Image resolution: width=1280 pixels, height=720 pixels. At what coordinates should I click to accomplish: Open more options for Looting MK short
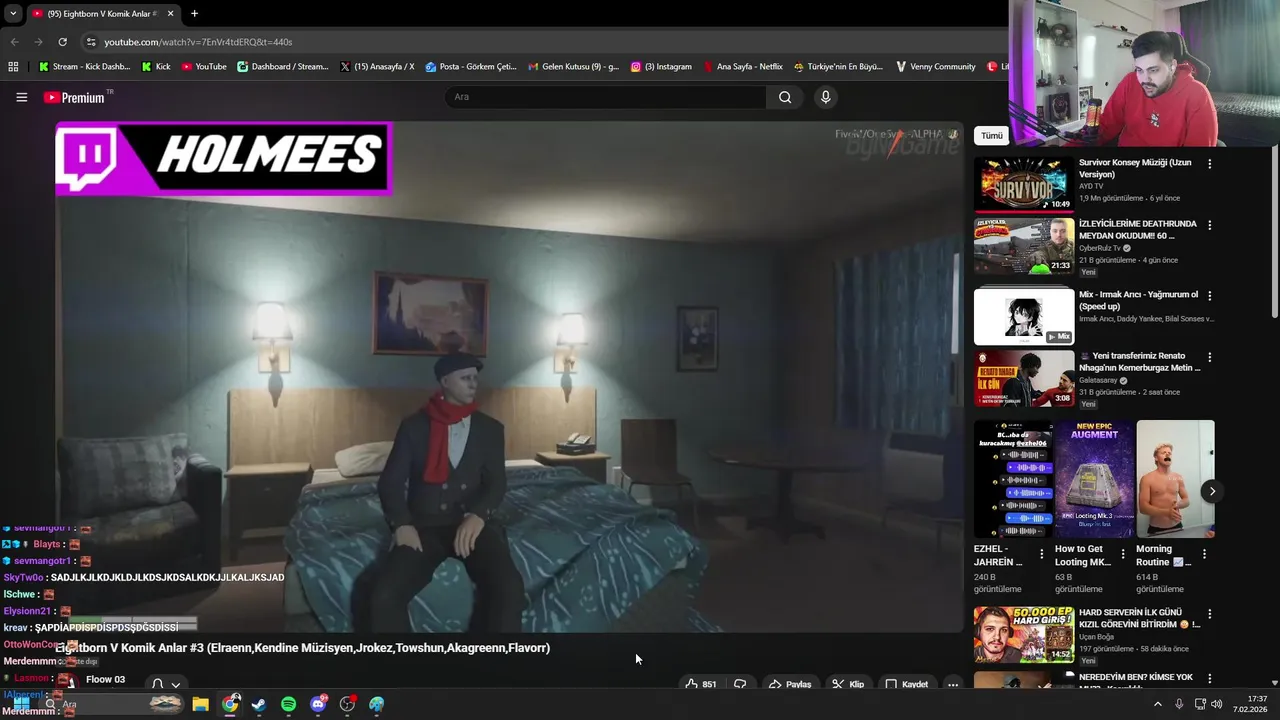(1122, 554)
